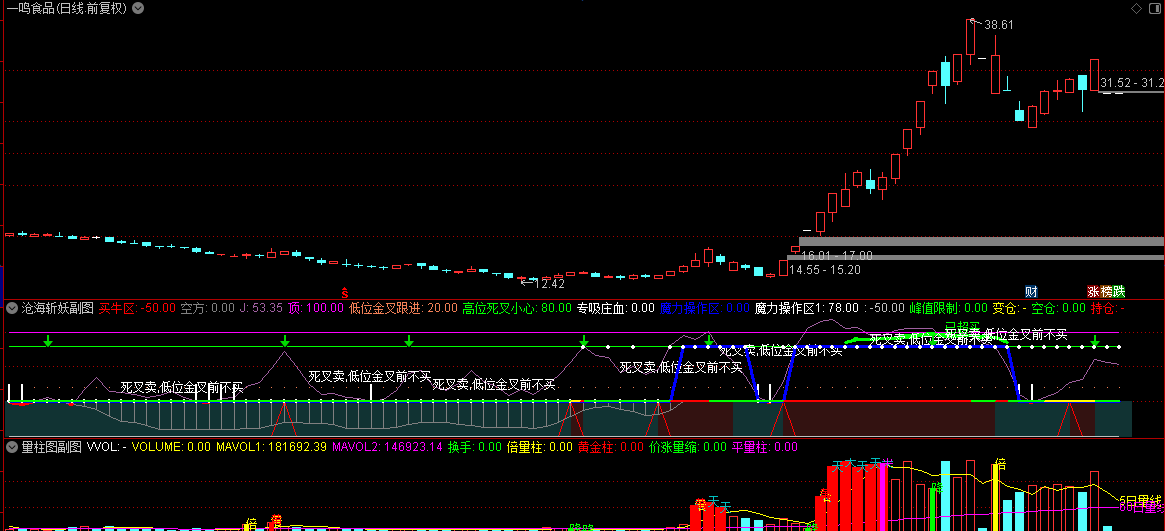The width and height of the screenshot is (1165, 531).
Task: Click the 榜 badge under the chart
Action: [1106, 291]
